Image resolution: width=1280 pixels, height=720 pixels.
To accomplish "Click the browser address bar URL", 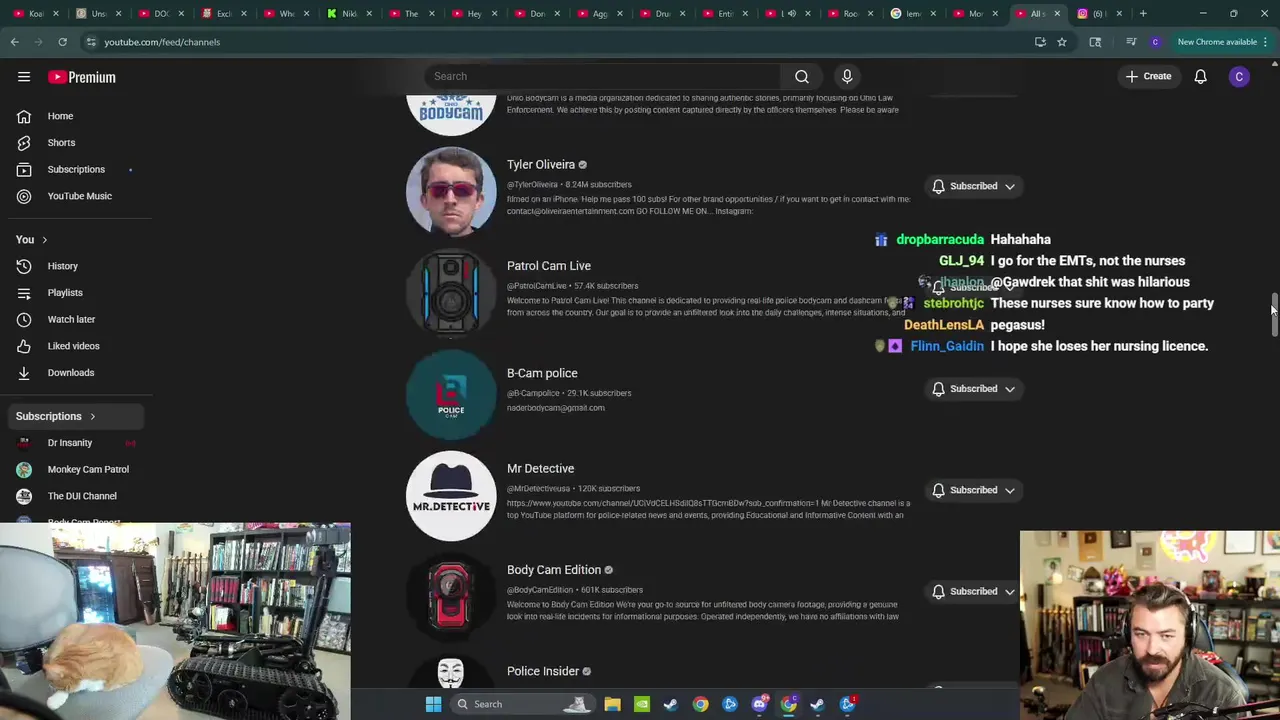I will pyautogui.click(x=162, y=42).
